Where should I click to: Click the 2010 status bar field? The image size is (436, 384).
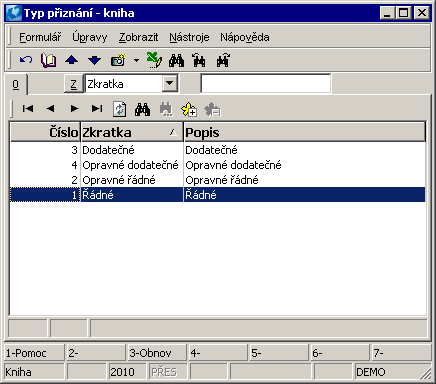click(127, 372)
